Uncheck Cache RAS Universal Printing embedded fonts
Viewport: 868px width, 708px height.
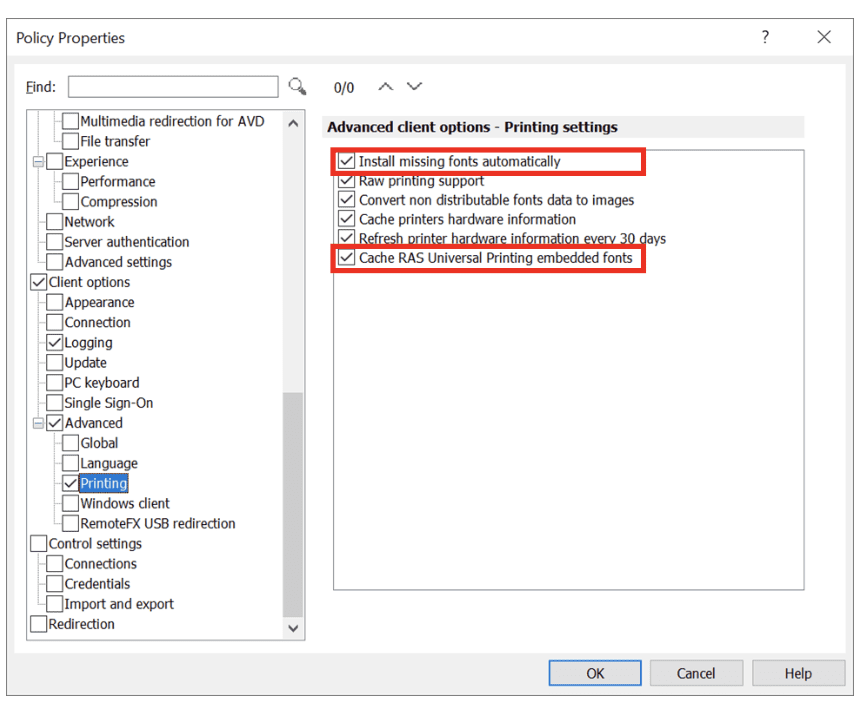(347, 258)
